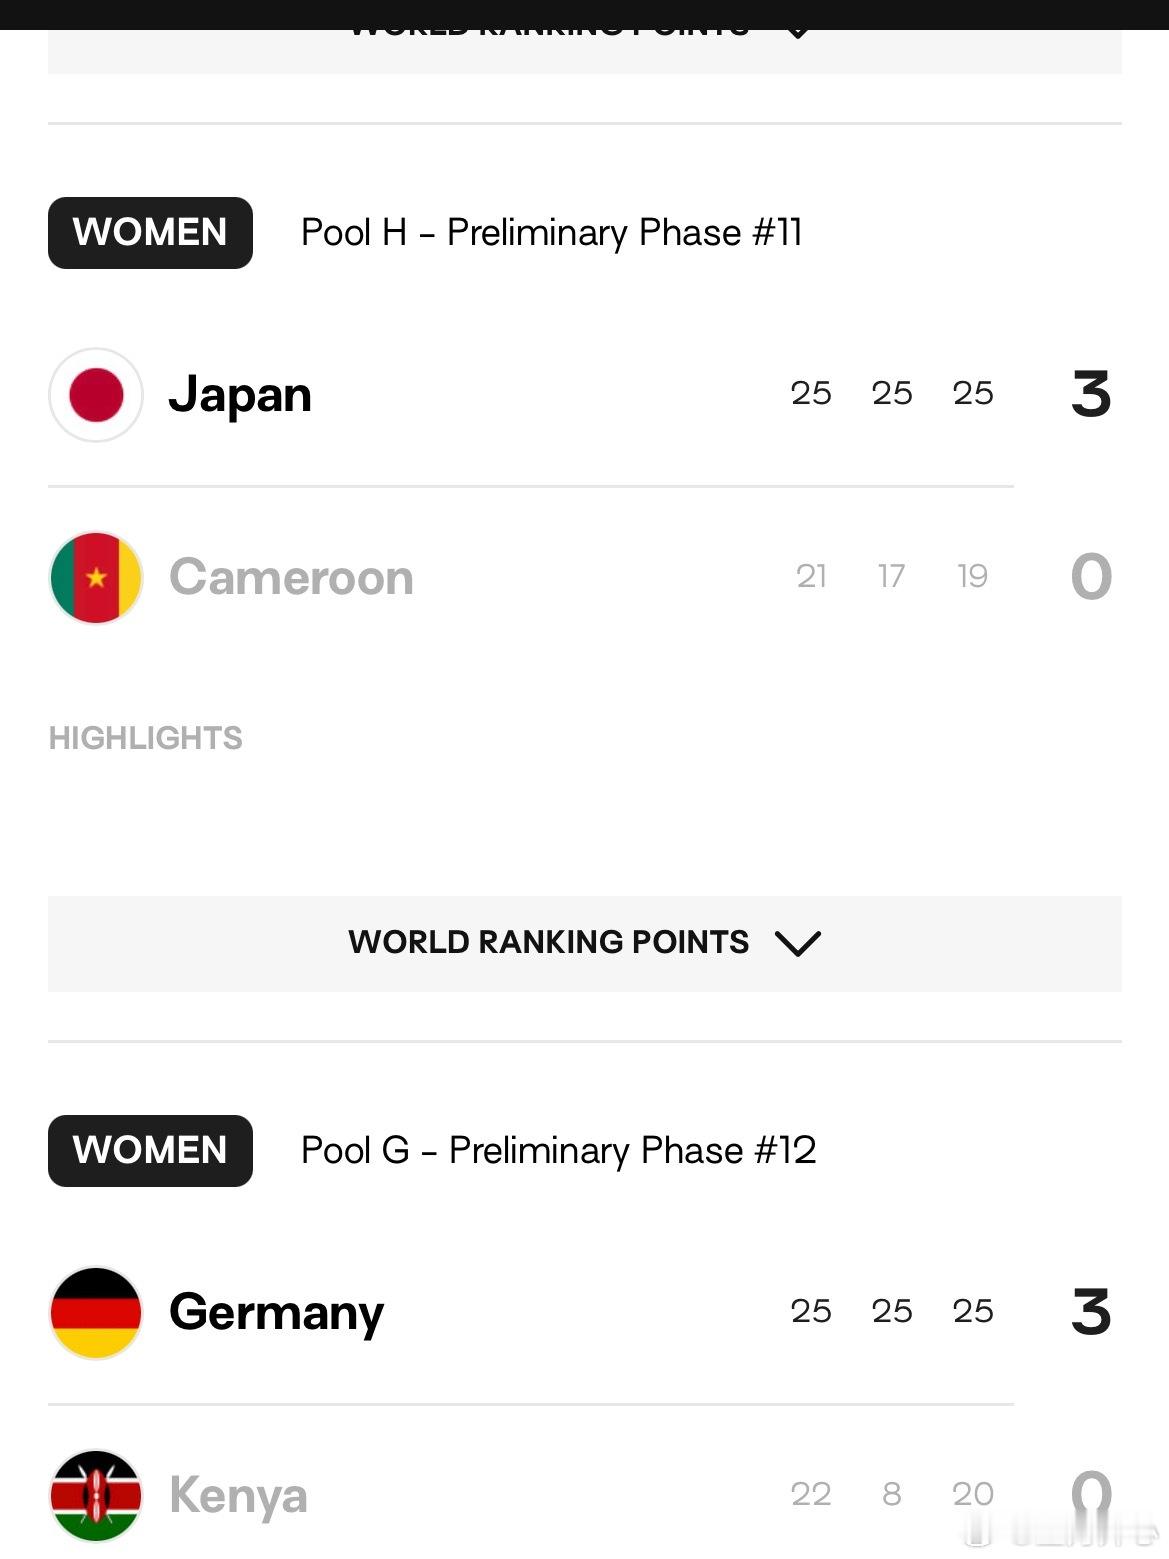
Task: Click the Cameroon flag icon
Action: [96, 578]
